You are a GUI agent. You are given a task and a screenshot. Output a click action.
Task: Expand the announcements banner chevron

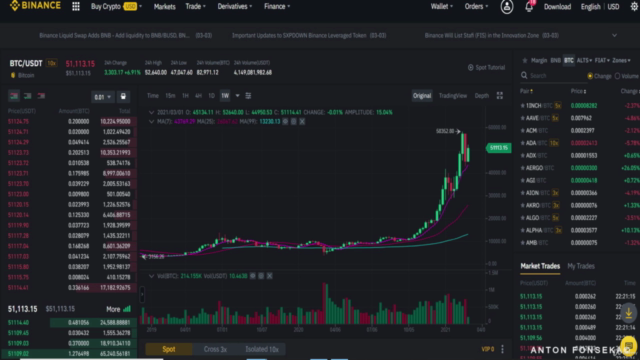pyautogui.click(x=614, y=36)
